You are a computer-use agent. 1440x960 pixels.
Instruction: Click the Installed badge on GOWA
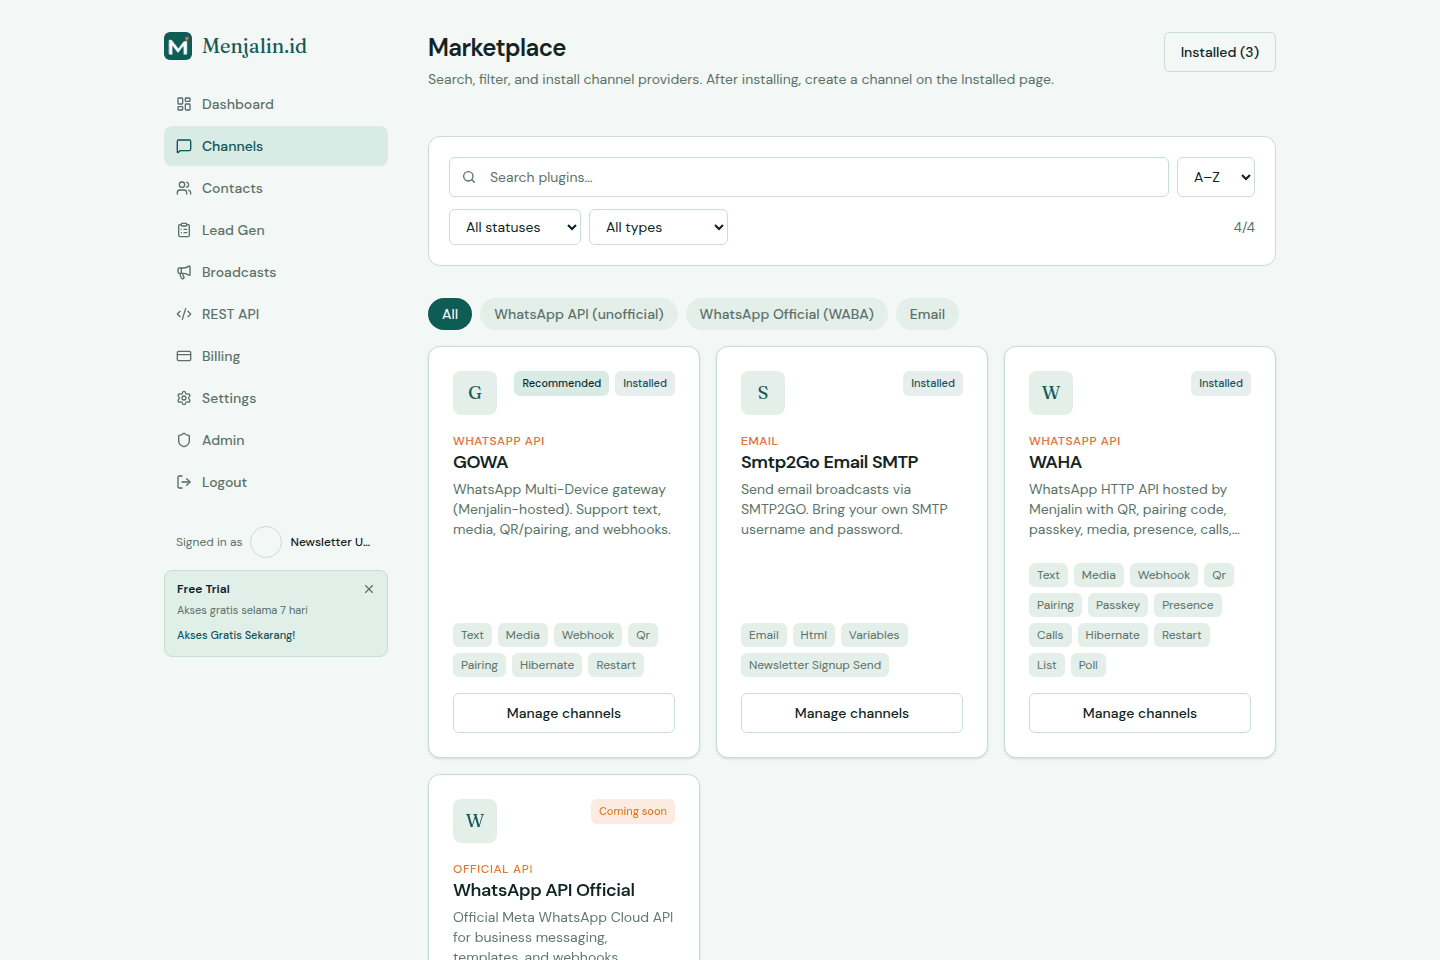click(645, 383)
